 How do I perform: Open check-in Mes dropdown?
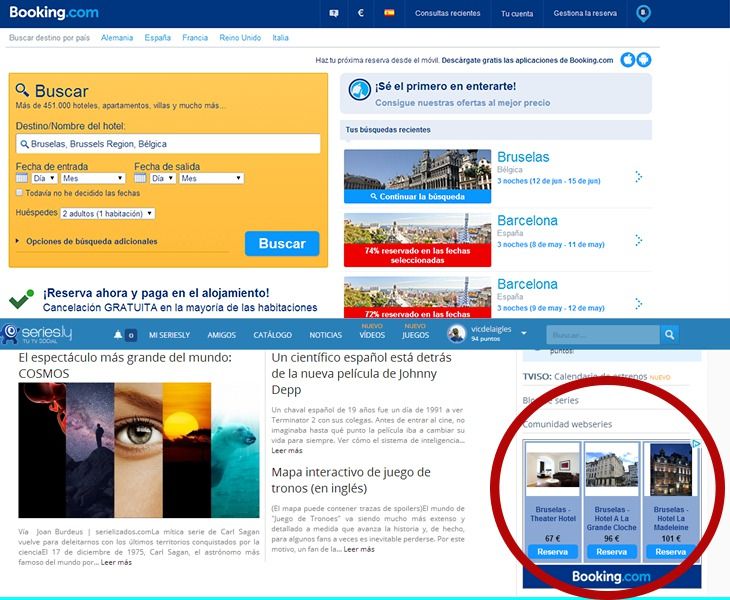pos(93,178)
